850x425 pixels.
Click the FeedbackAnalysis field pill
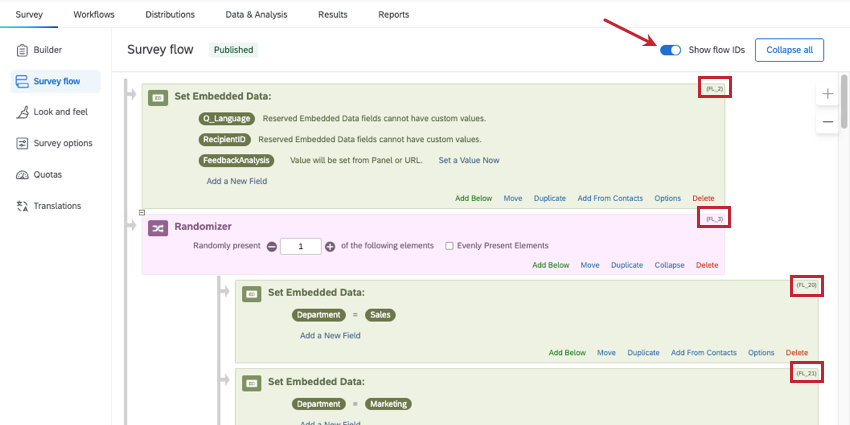click(236, 160)
